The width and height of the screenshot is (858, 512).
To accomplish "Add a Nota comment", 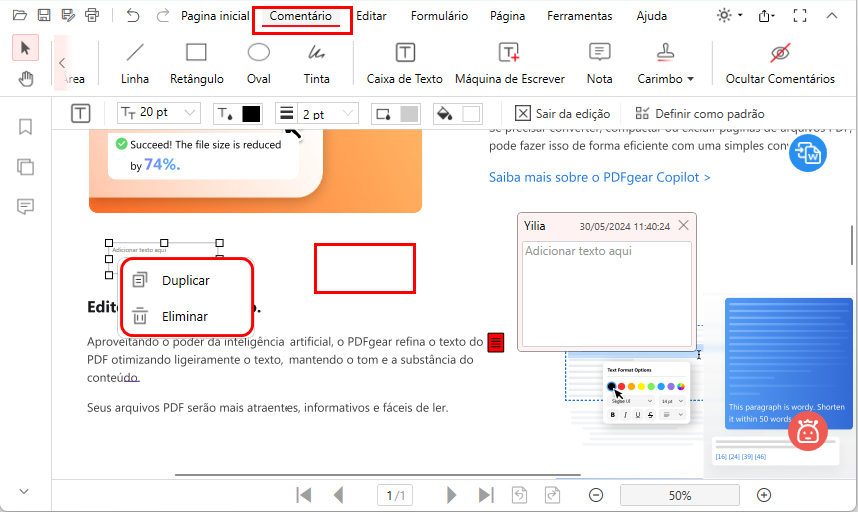I will 599,64.
